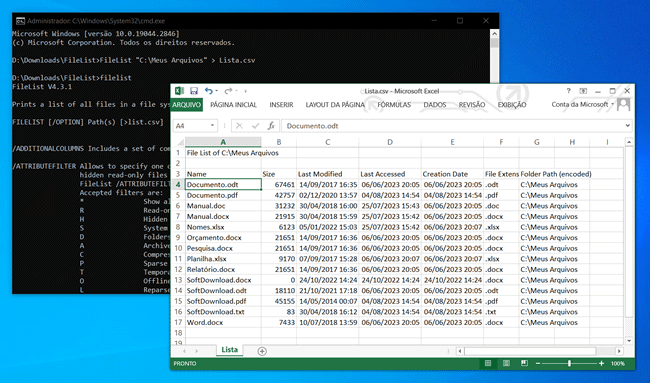Click size cell '45155'
Viewport: 650px width, 383px height.
click(279, 301)
